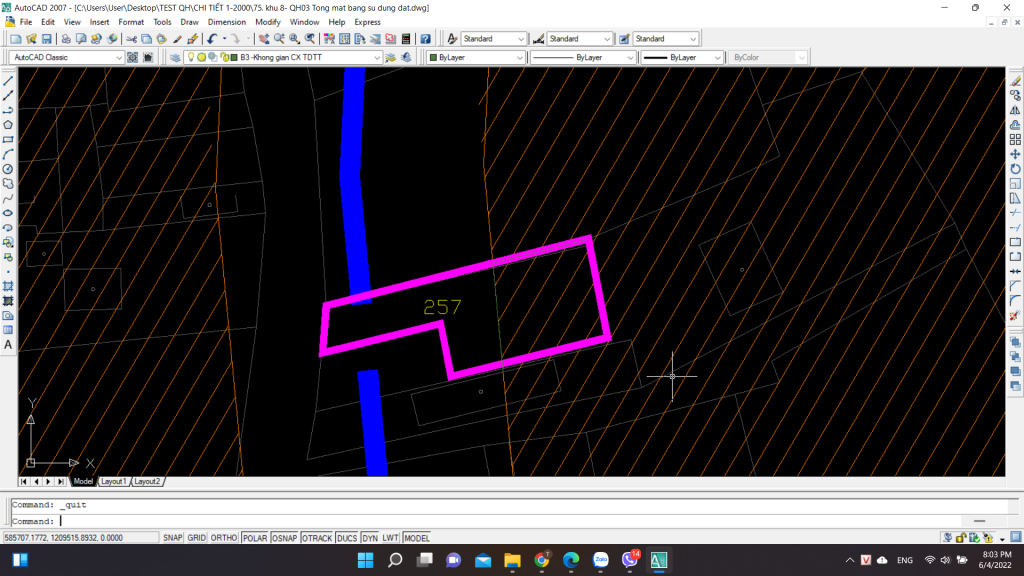Open the ByLayer linetype dropdown
The image size is (1024, 576).
point(582,58)
